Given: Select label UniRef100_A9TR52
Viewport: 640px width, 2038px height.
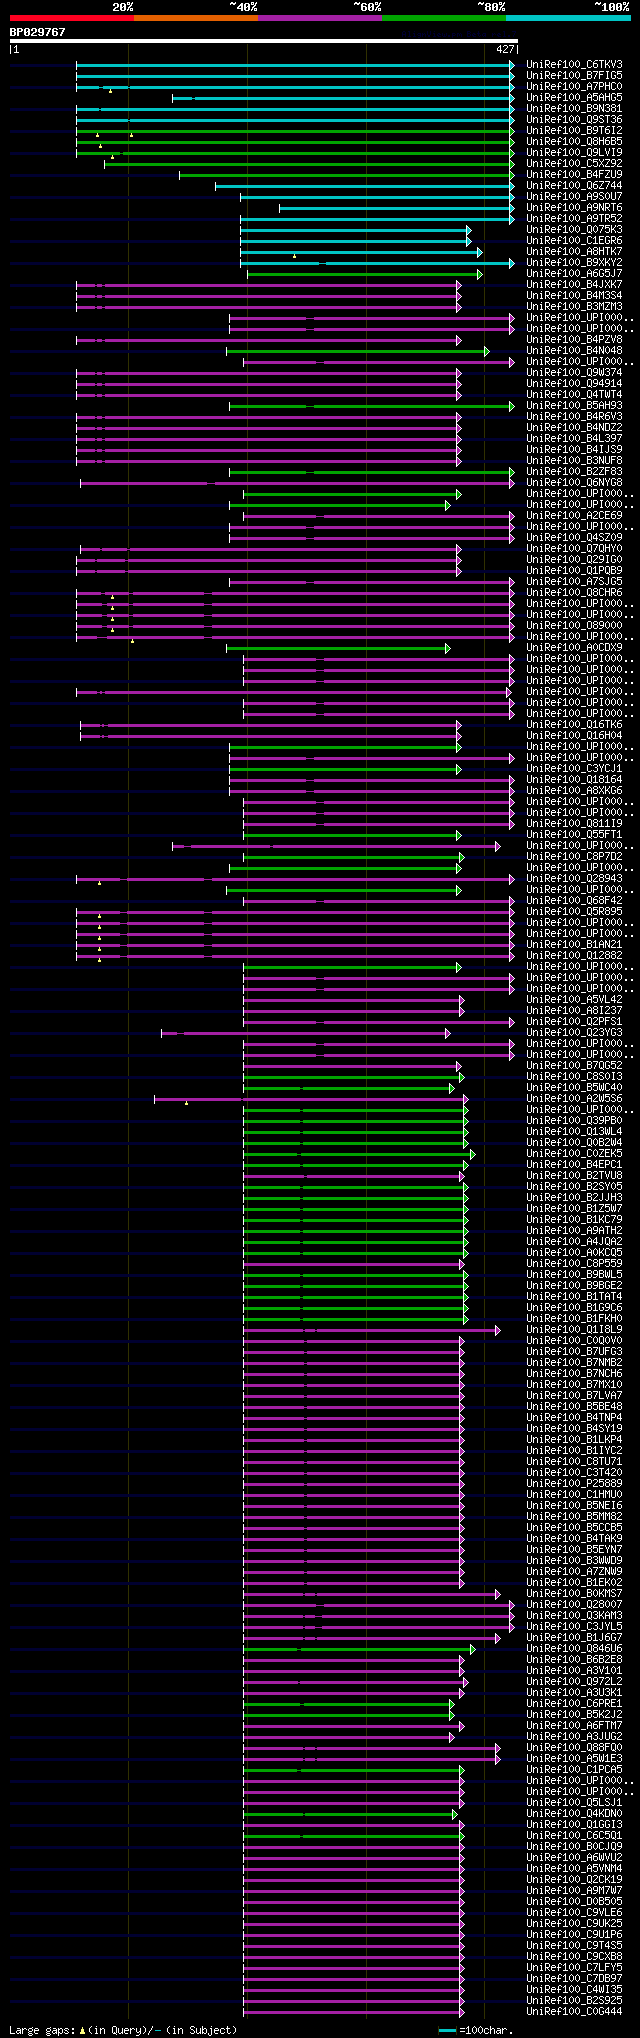Looking at the screenshot, I should 574,219.
